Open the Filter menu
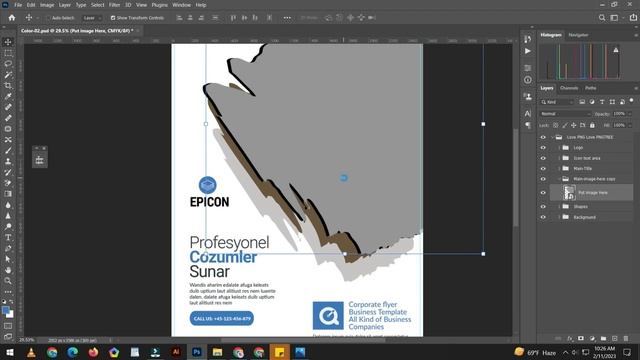The height and width of the screenshot is (360, 640). point(114,5)
